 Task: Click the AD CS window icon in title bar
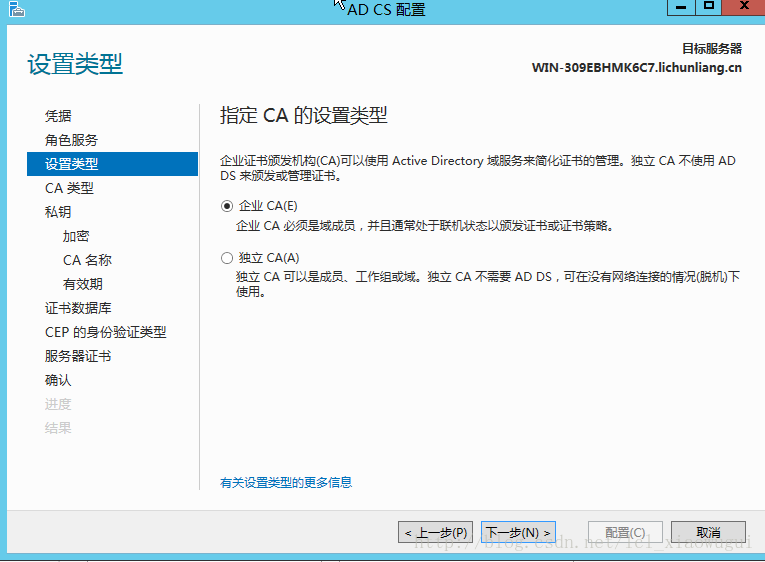tap(17, 9)
